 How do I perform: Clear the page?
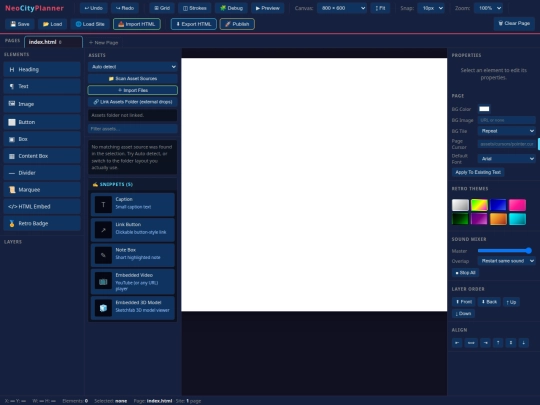point(514,23)
